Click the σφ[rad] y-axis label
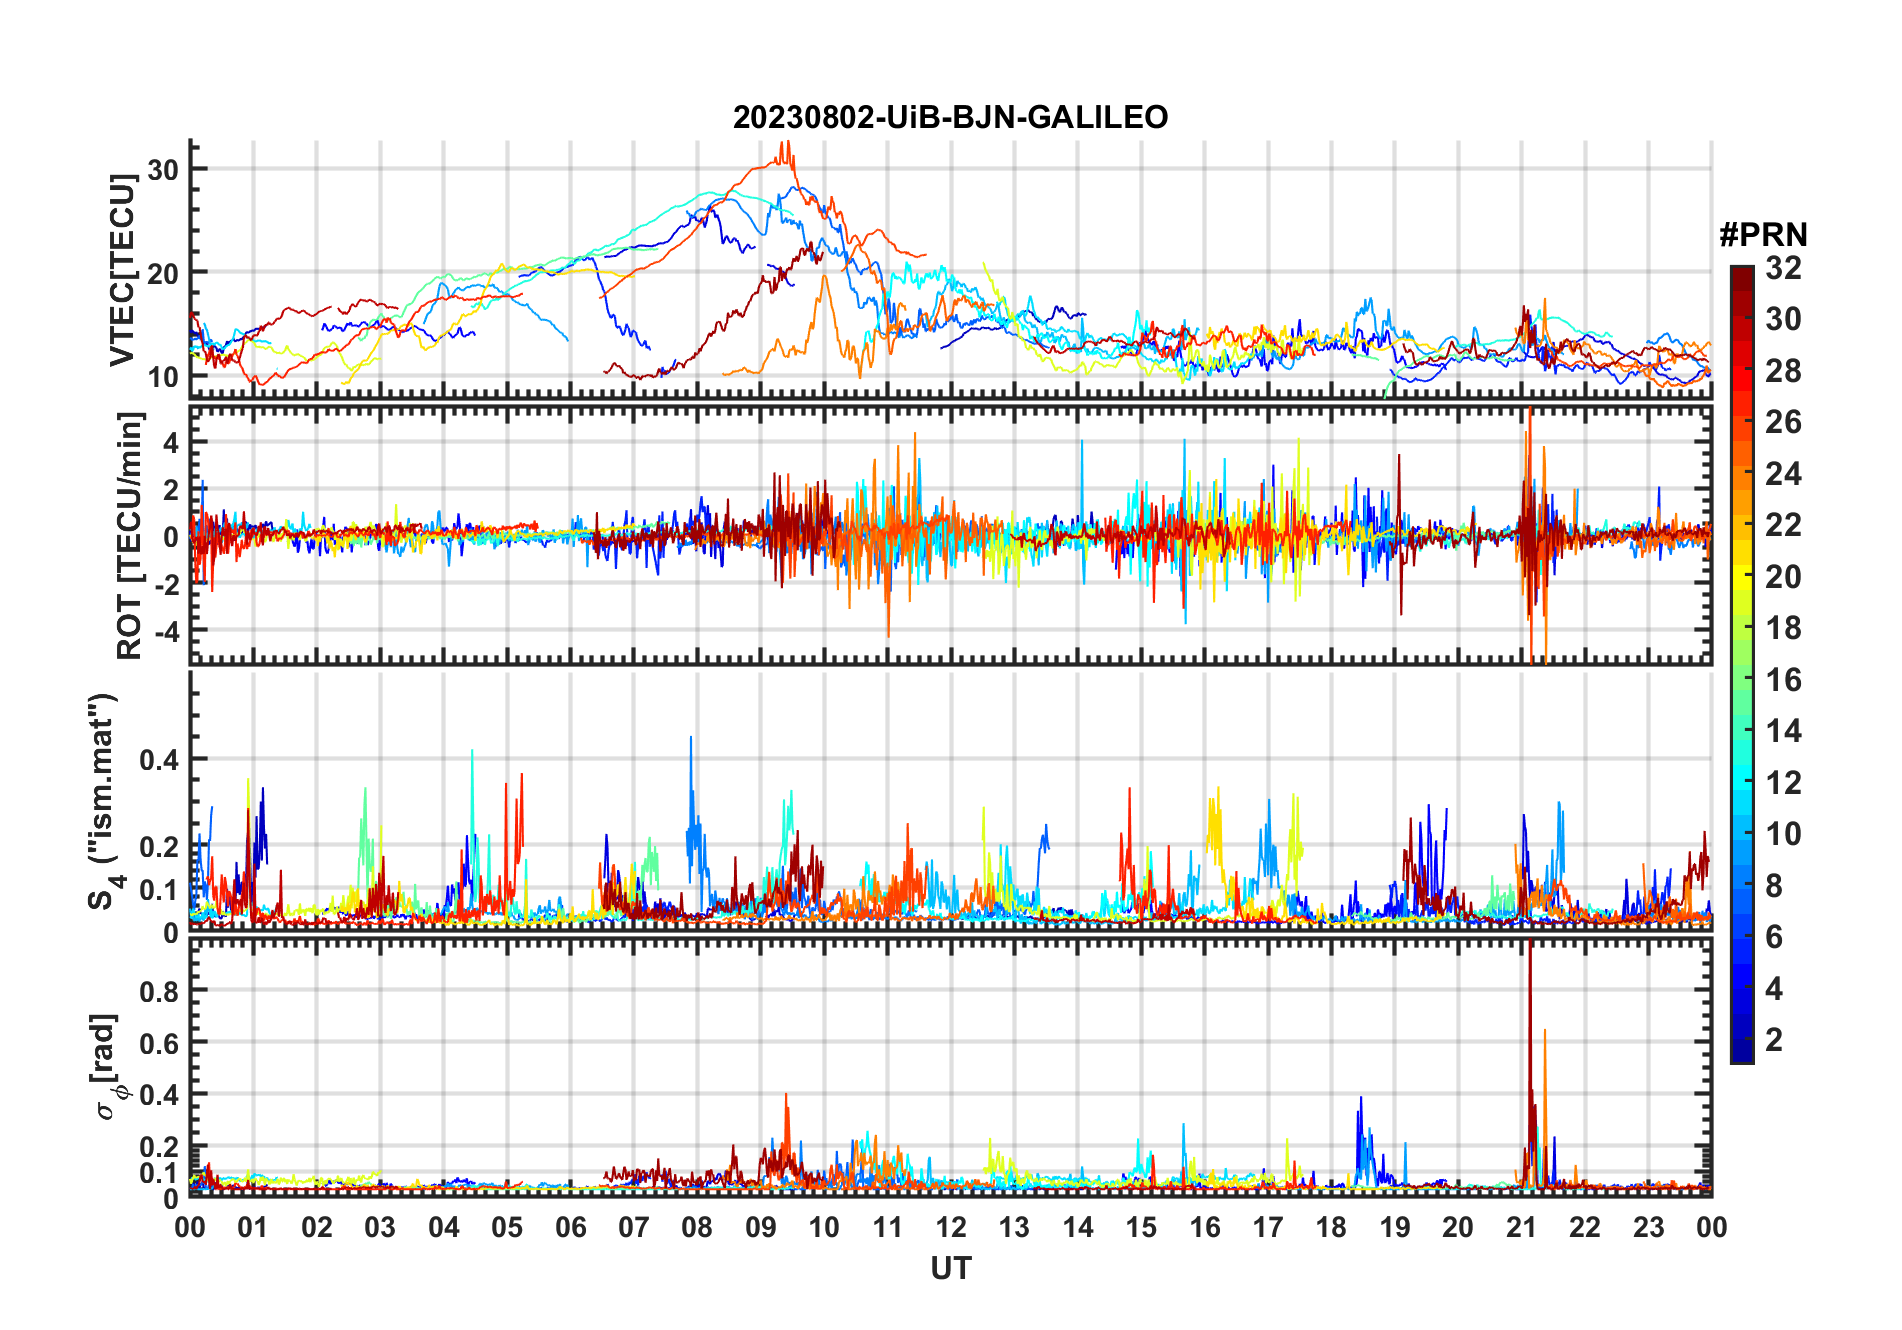Screen dimensions: 1902x1330 (106, 1067)
